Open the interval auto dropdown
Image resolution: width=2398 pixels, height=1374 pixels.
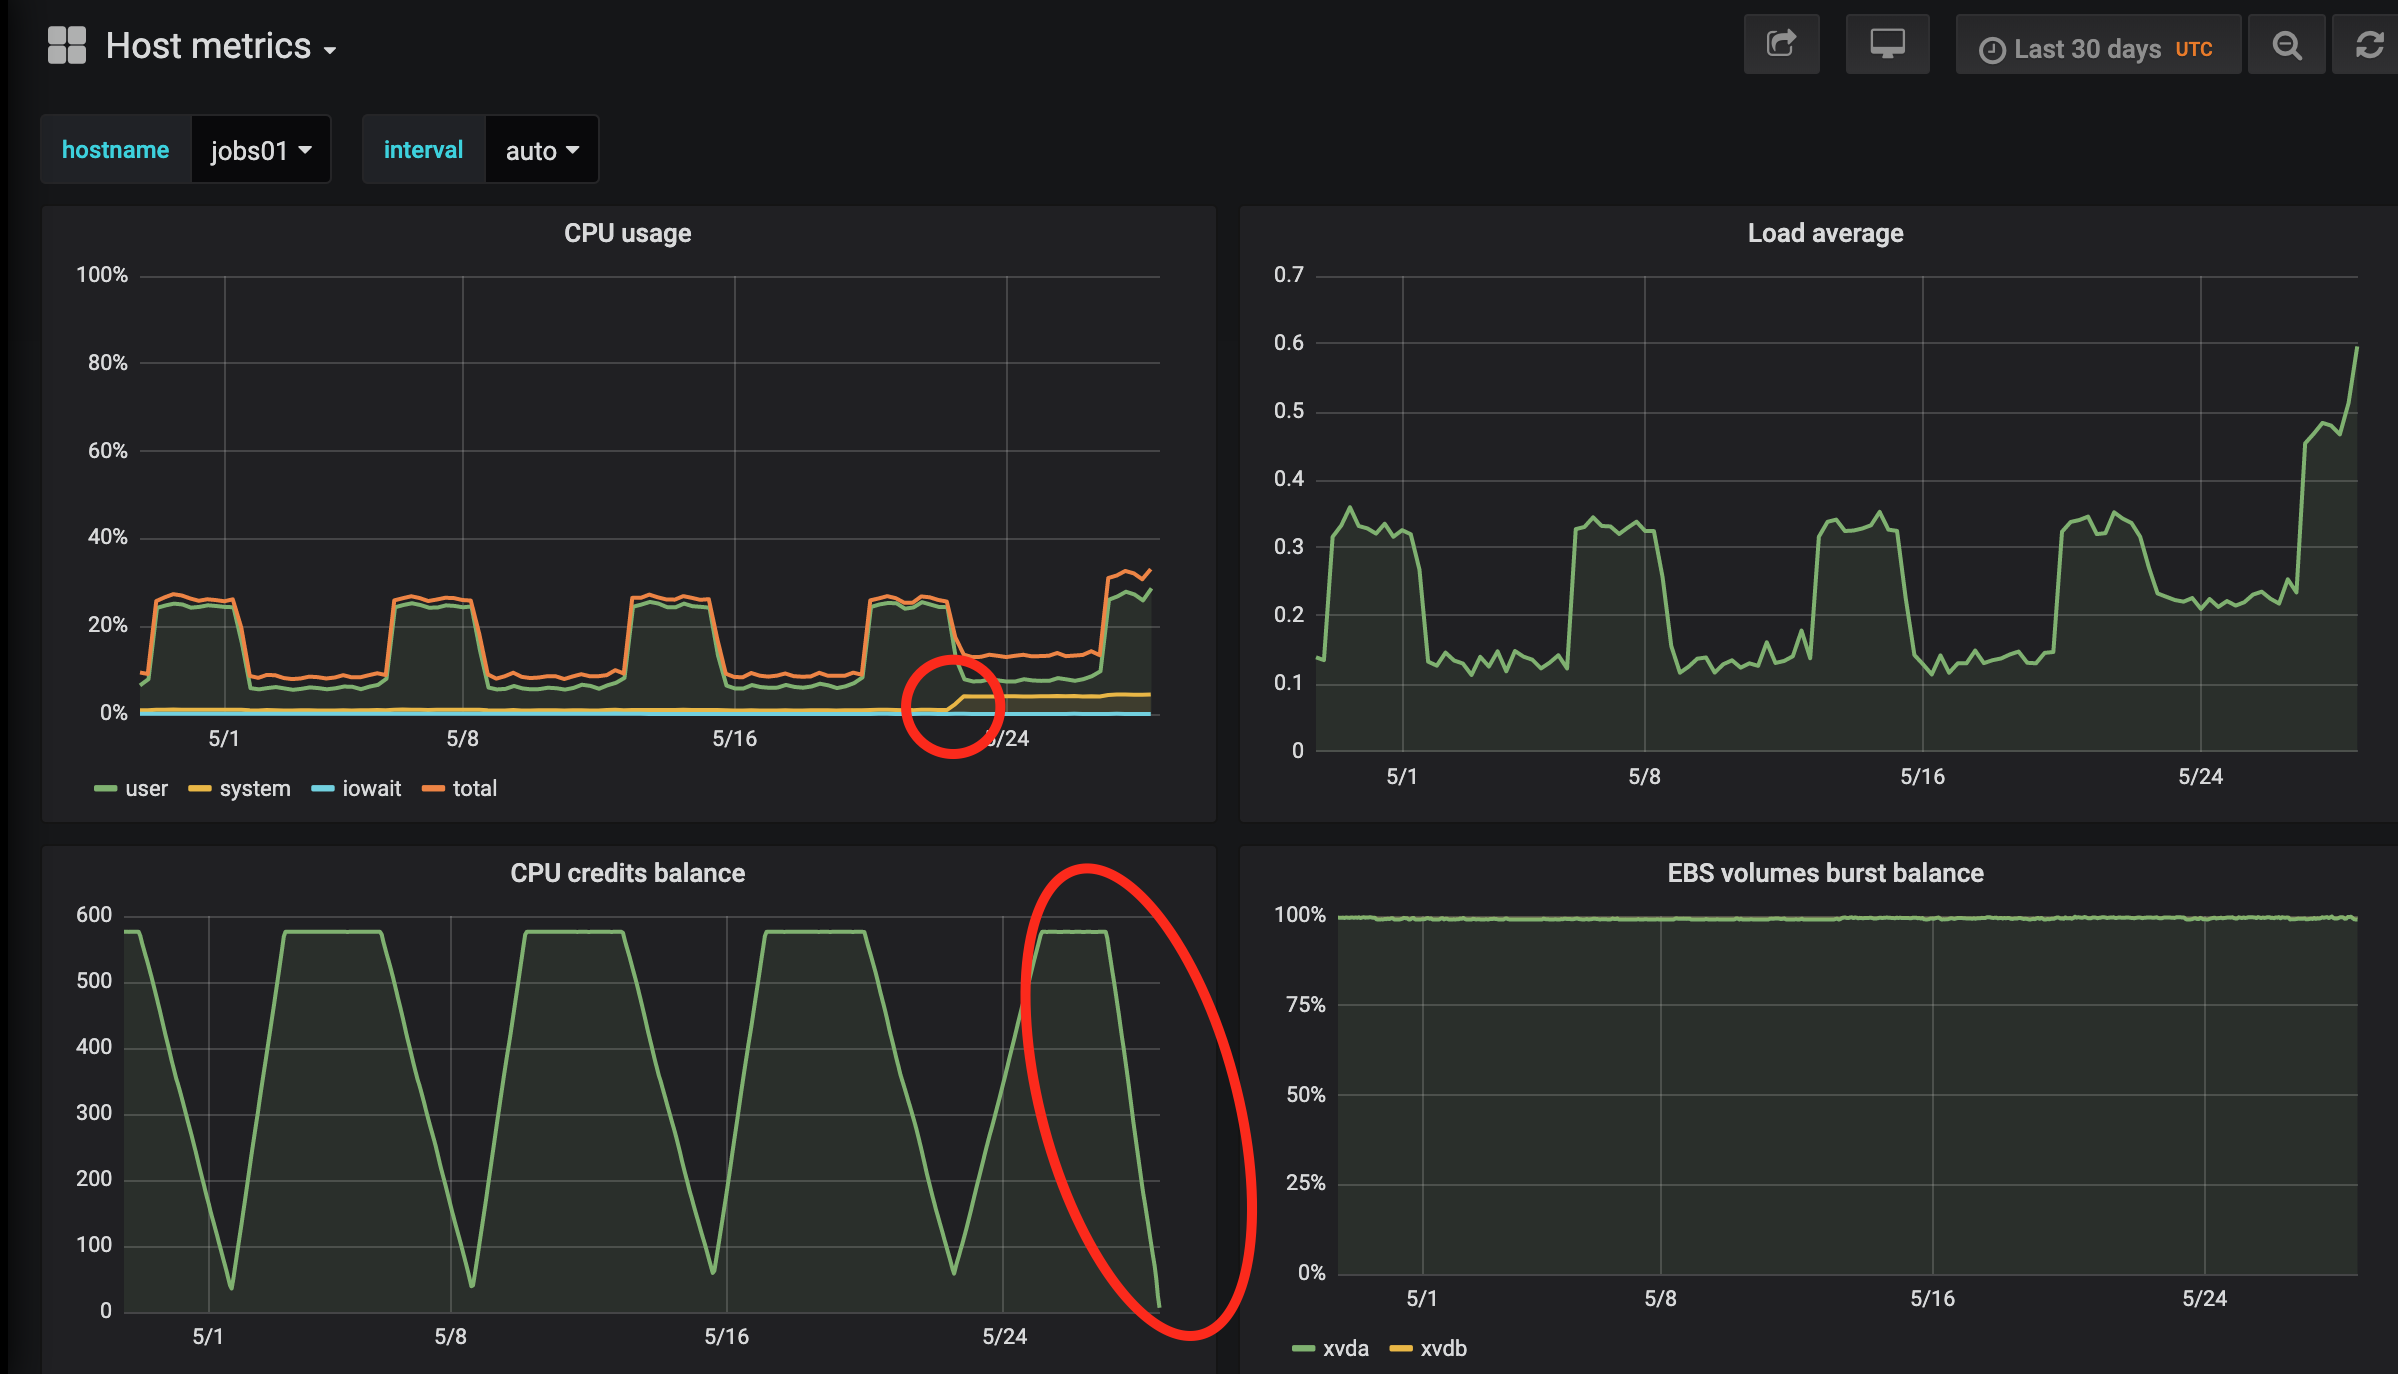pos(541,150)
